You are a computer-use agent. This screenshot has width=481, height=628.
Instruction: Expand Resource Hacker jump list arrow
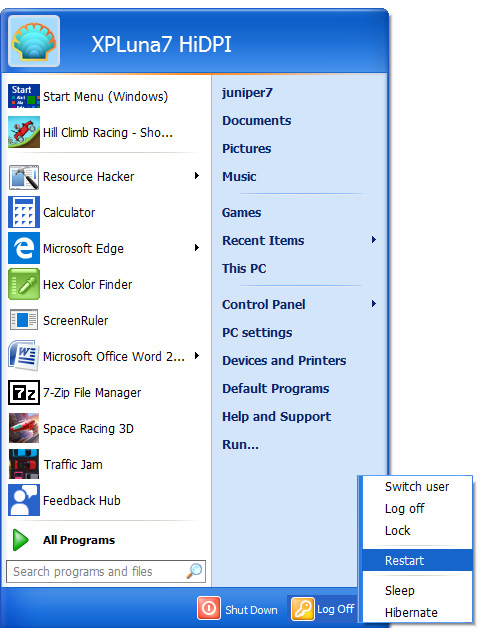[x=197, y=176]
